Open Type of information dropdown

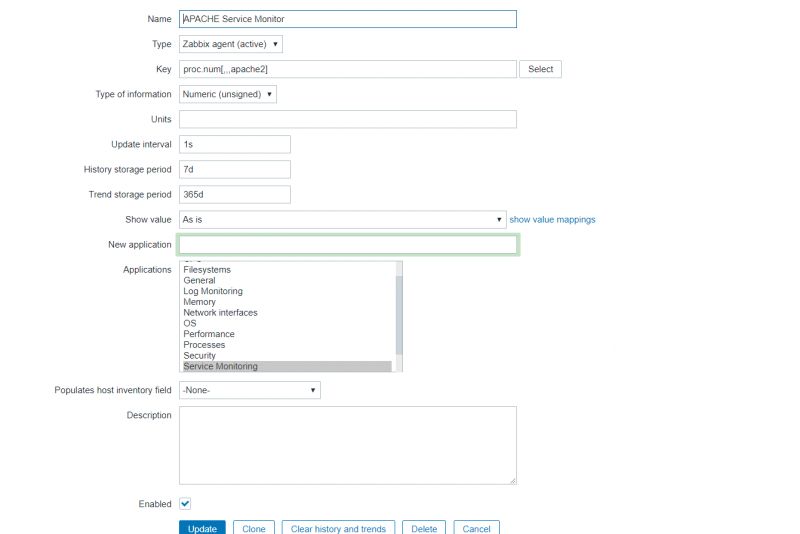coord(228,94)
